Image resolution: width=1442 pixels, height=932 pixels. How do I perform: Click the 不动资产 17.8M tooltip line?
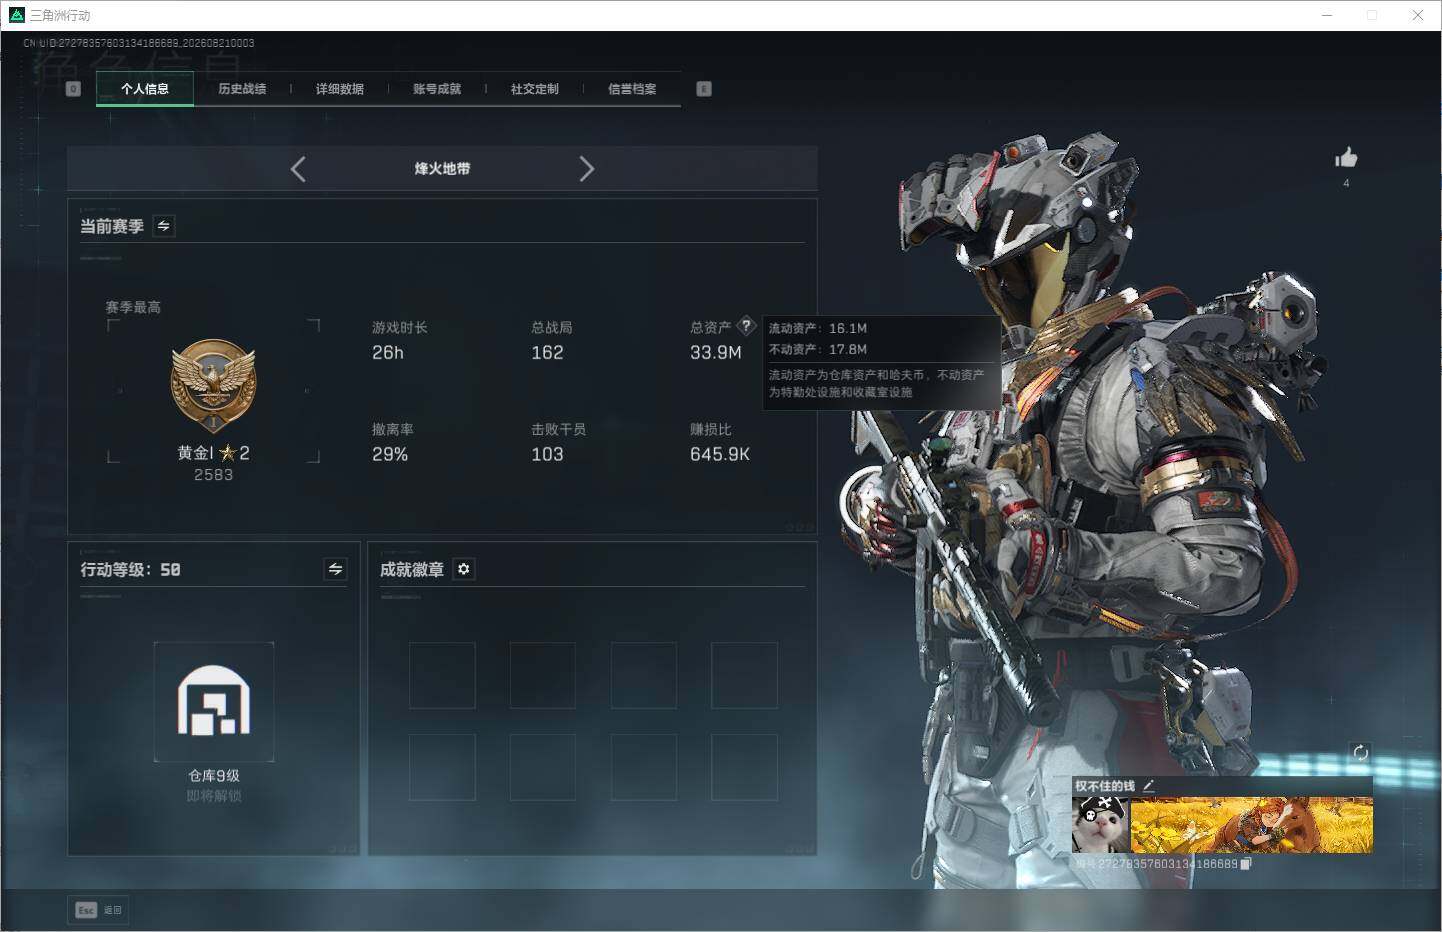[818, 349]
